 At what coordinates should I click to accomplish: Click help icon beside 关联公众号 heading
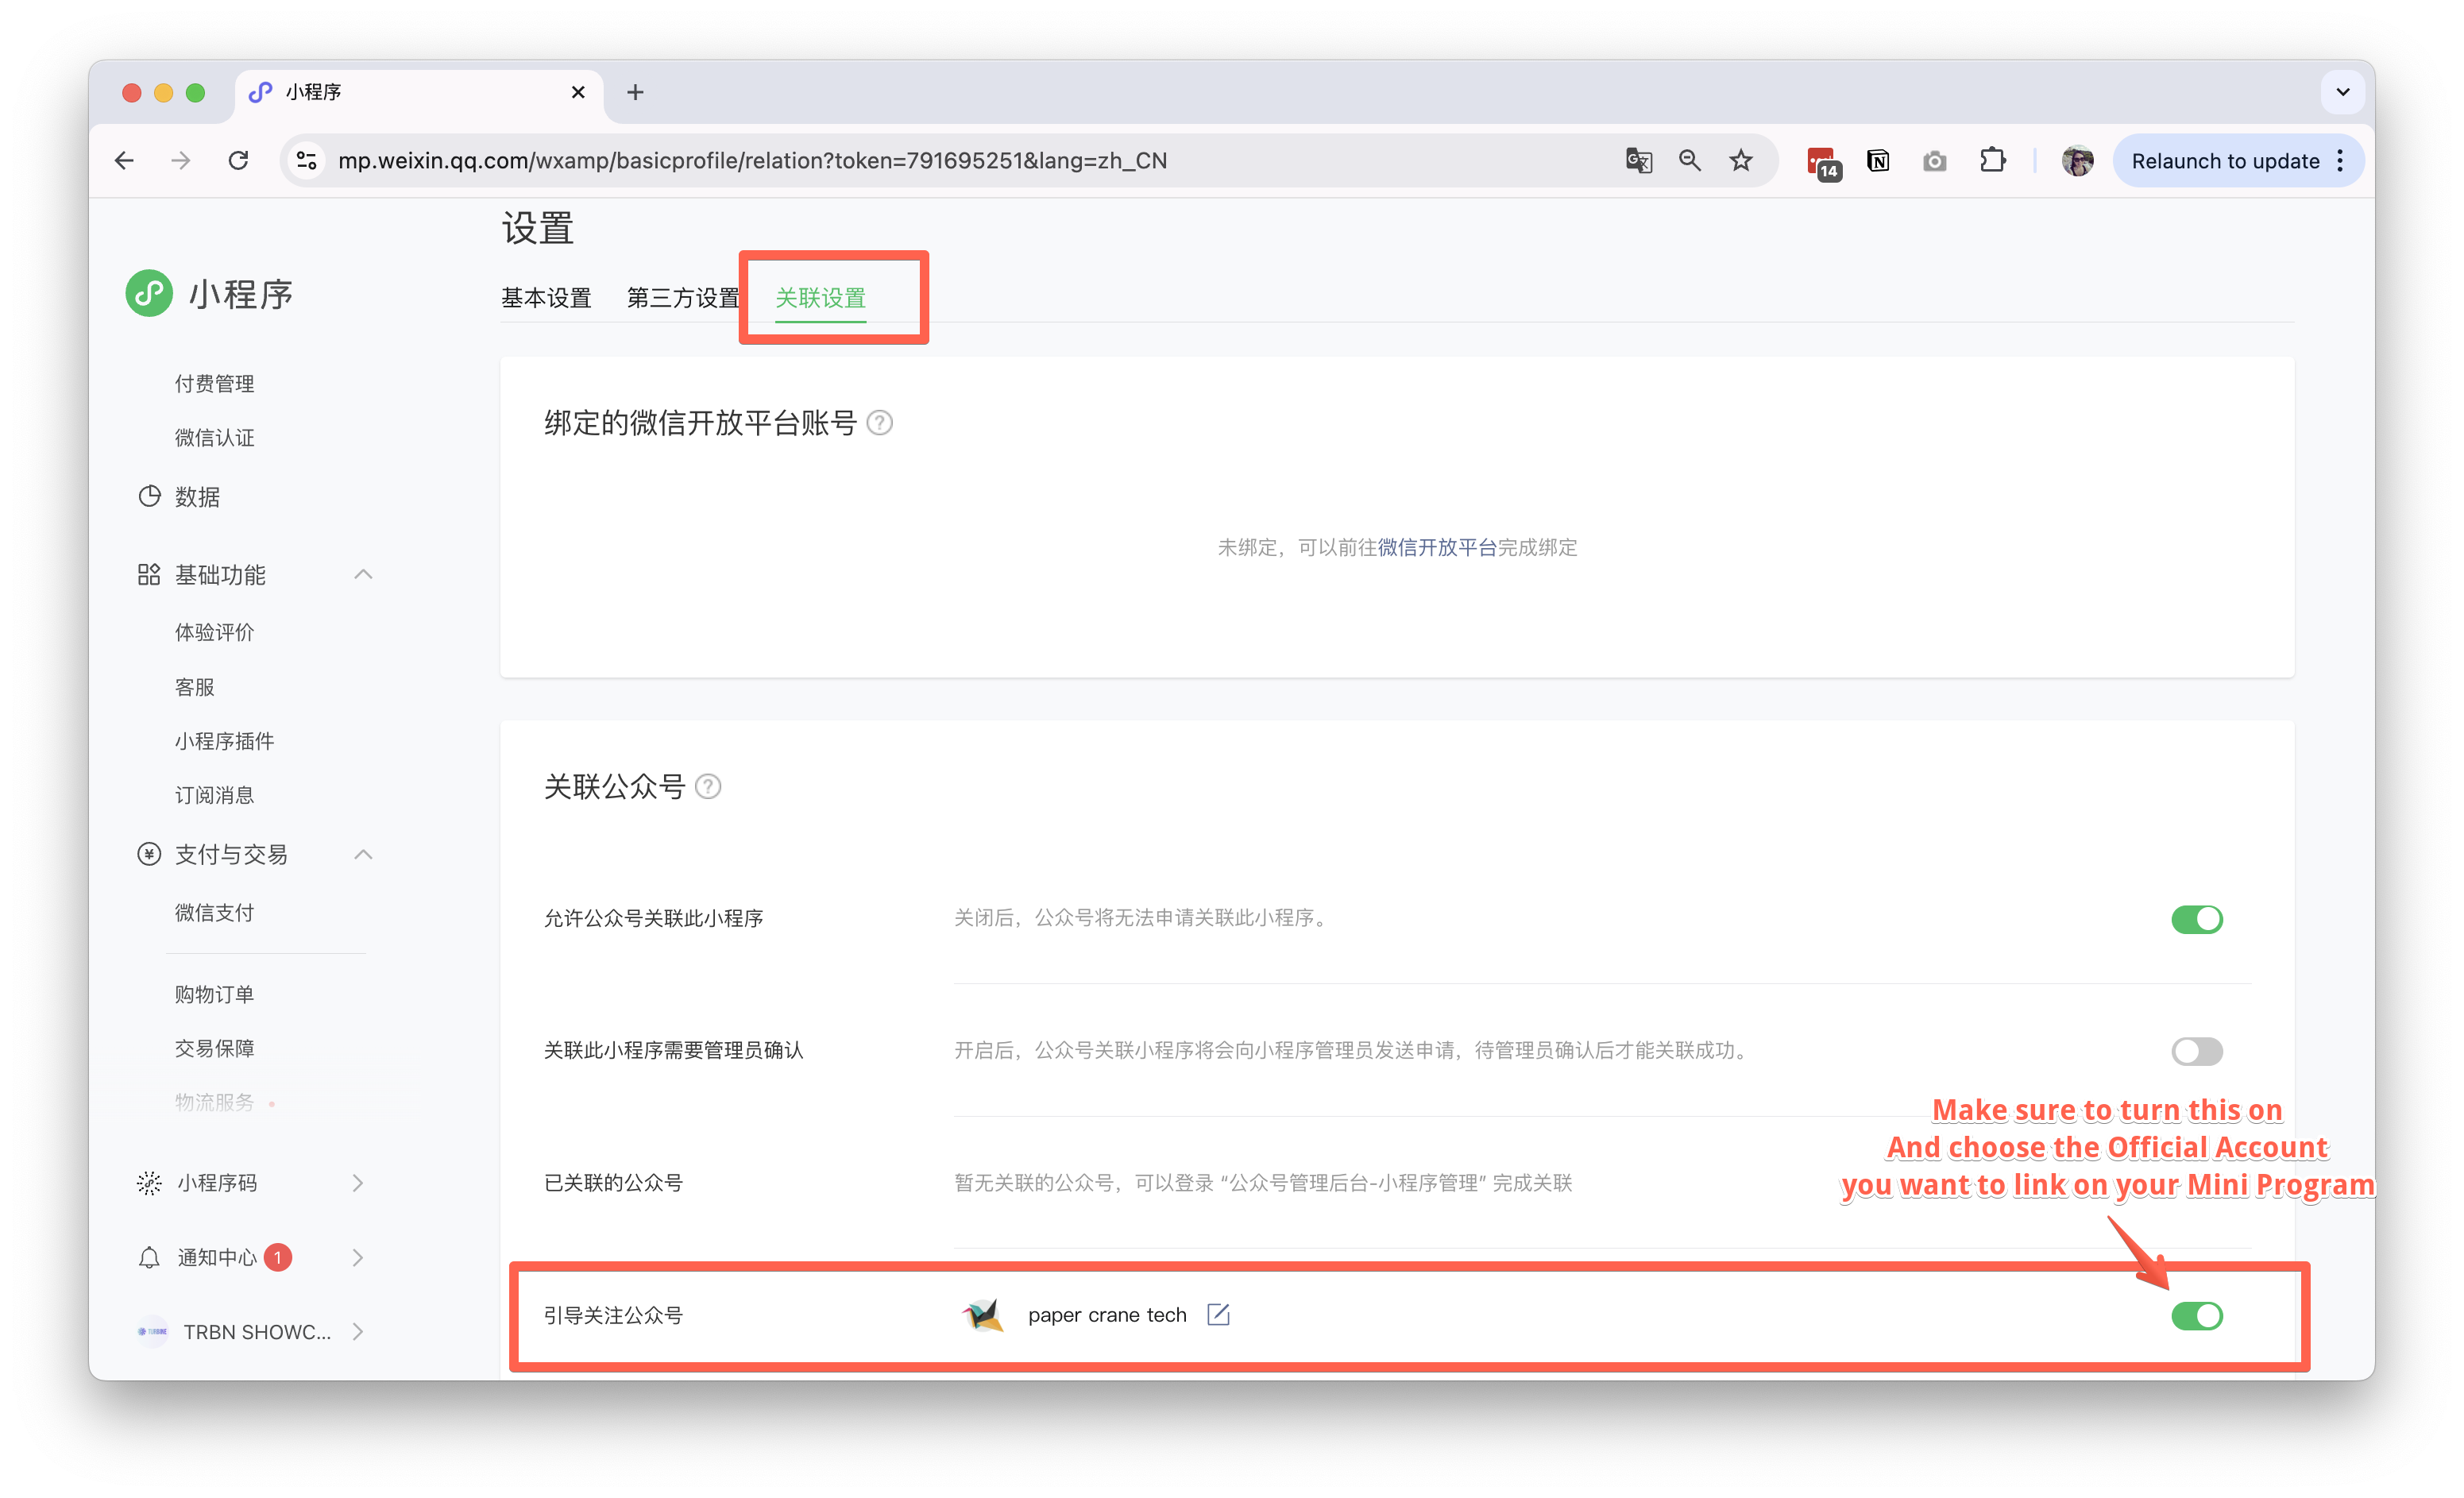[x=708, y=787]
